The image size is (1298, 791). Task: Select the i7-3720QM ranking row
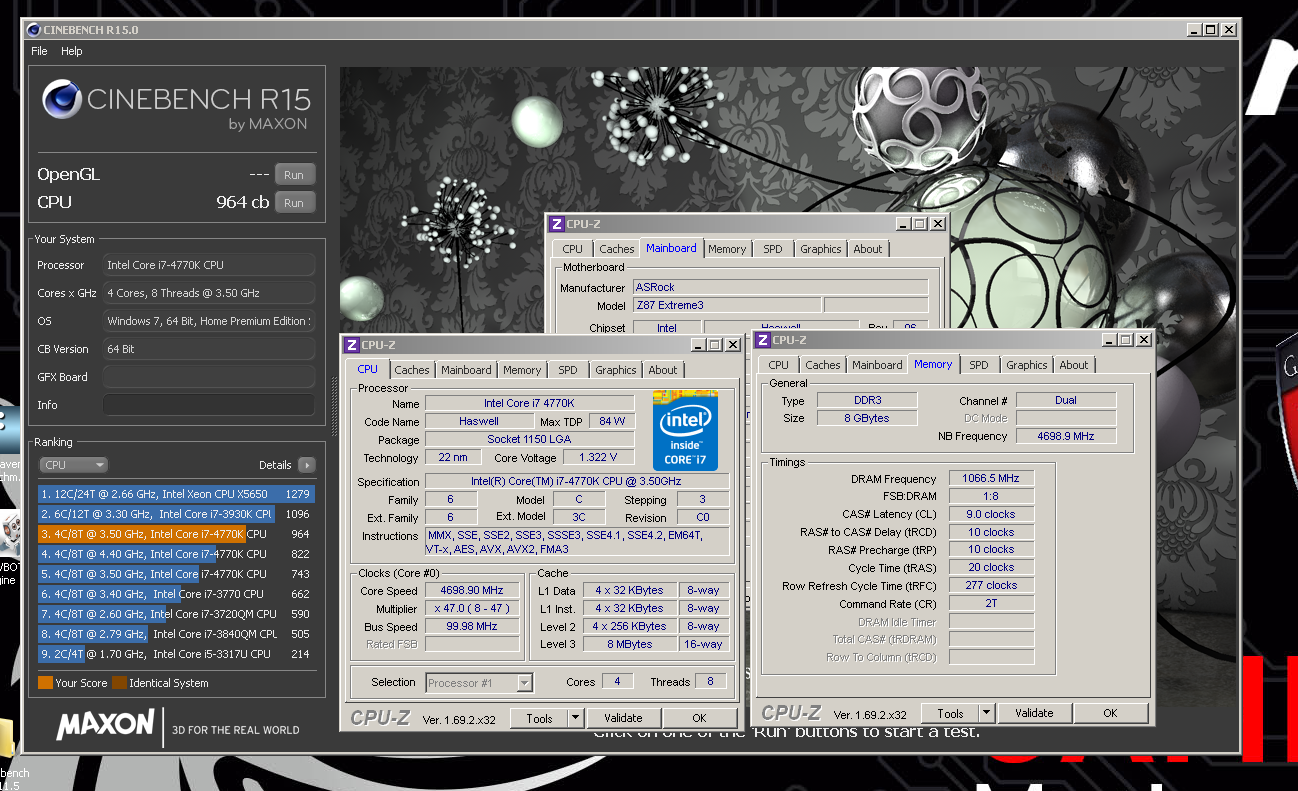pyautogui.click(x=176, y=614)
